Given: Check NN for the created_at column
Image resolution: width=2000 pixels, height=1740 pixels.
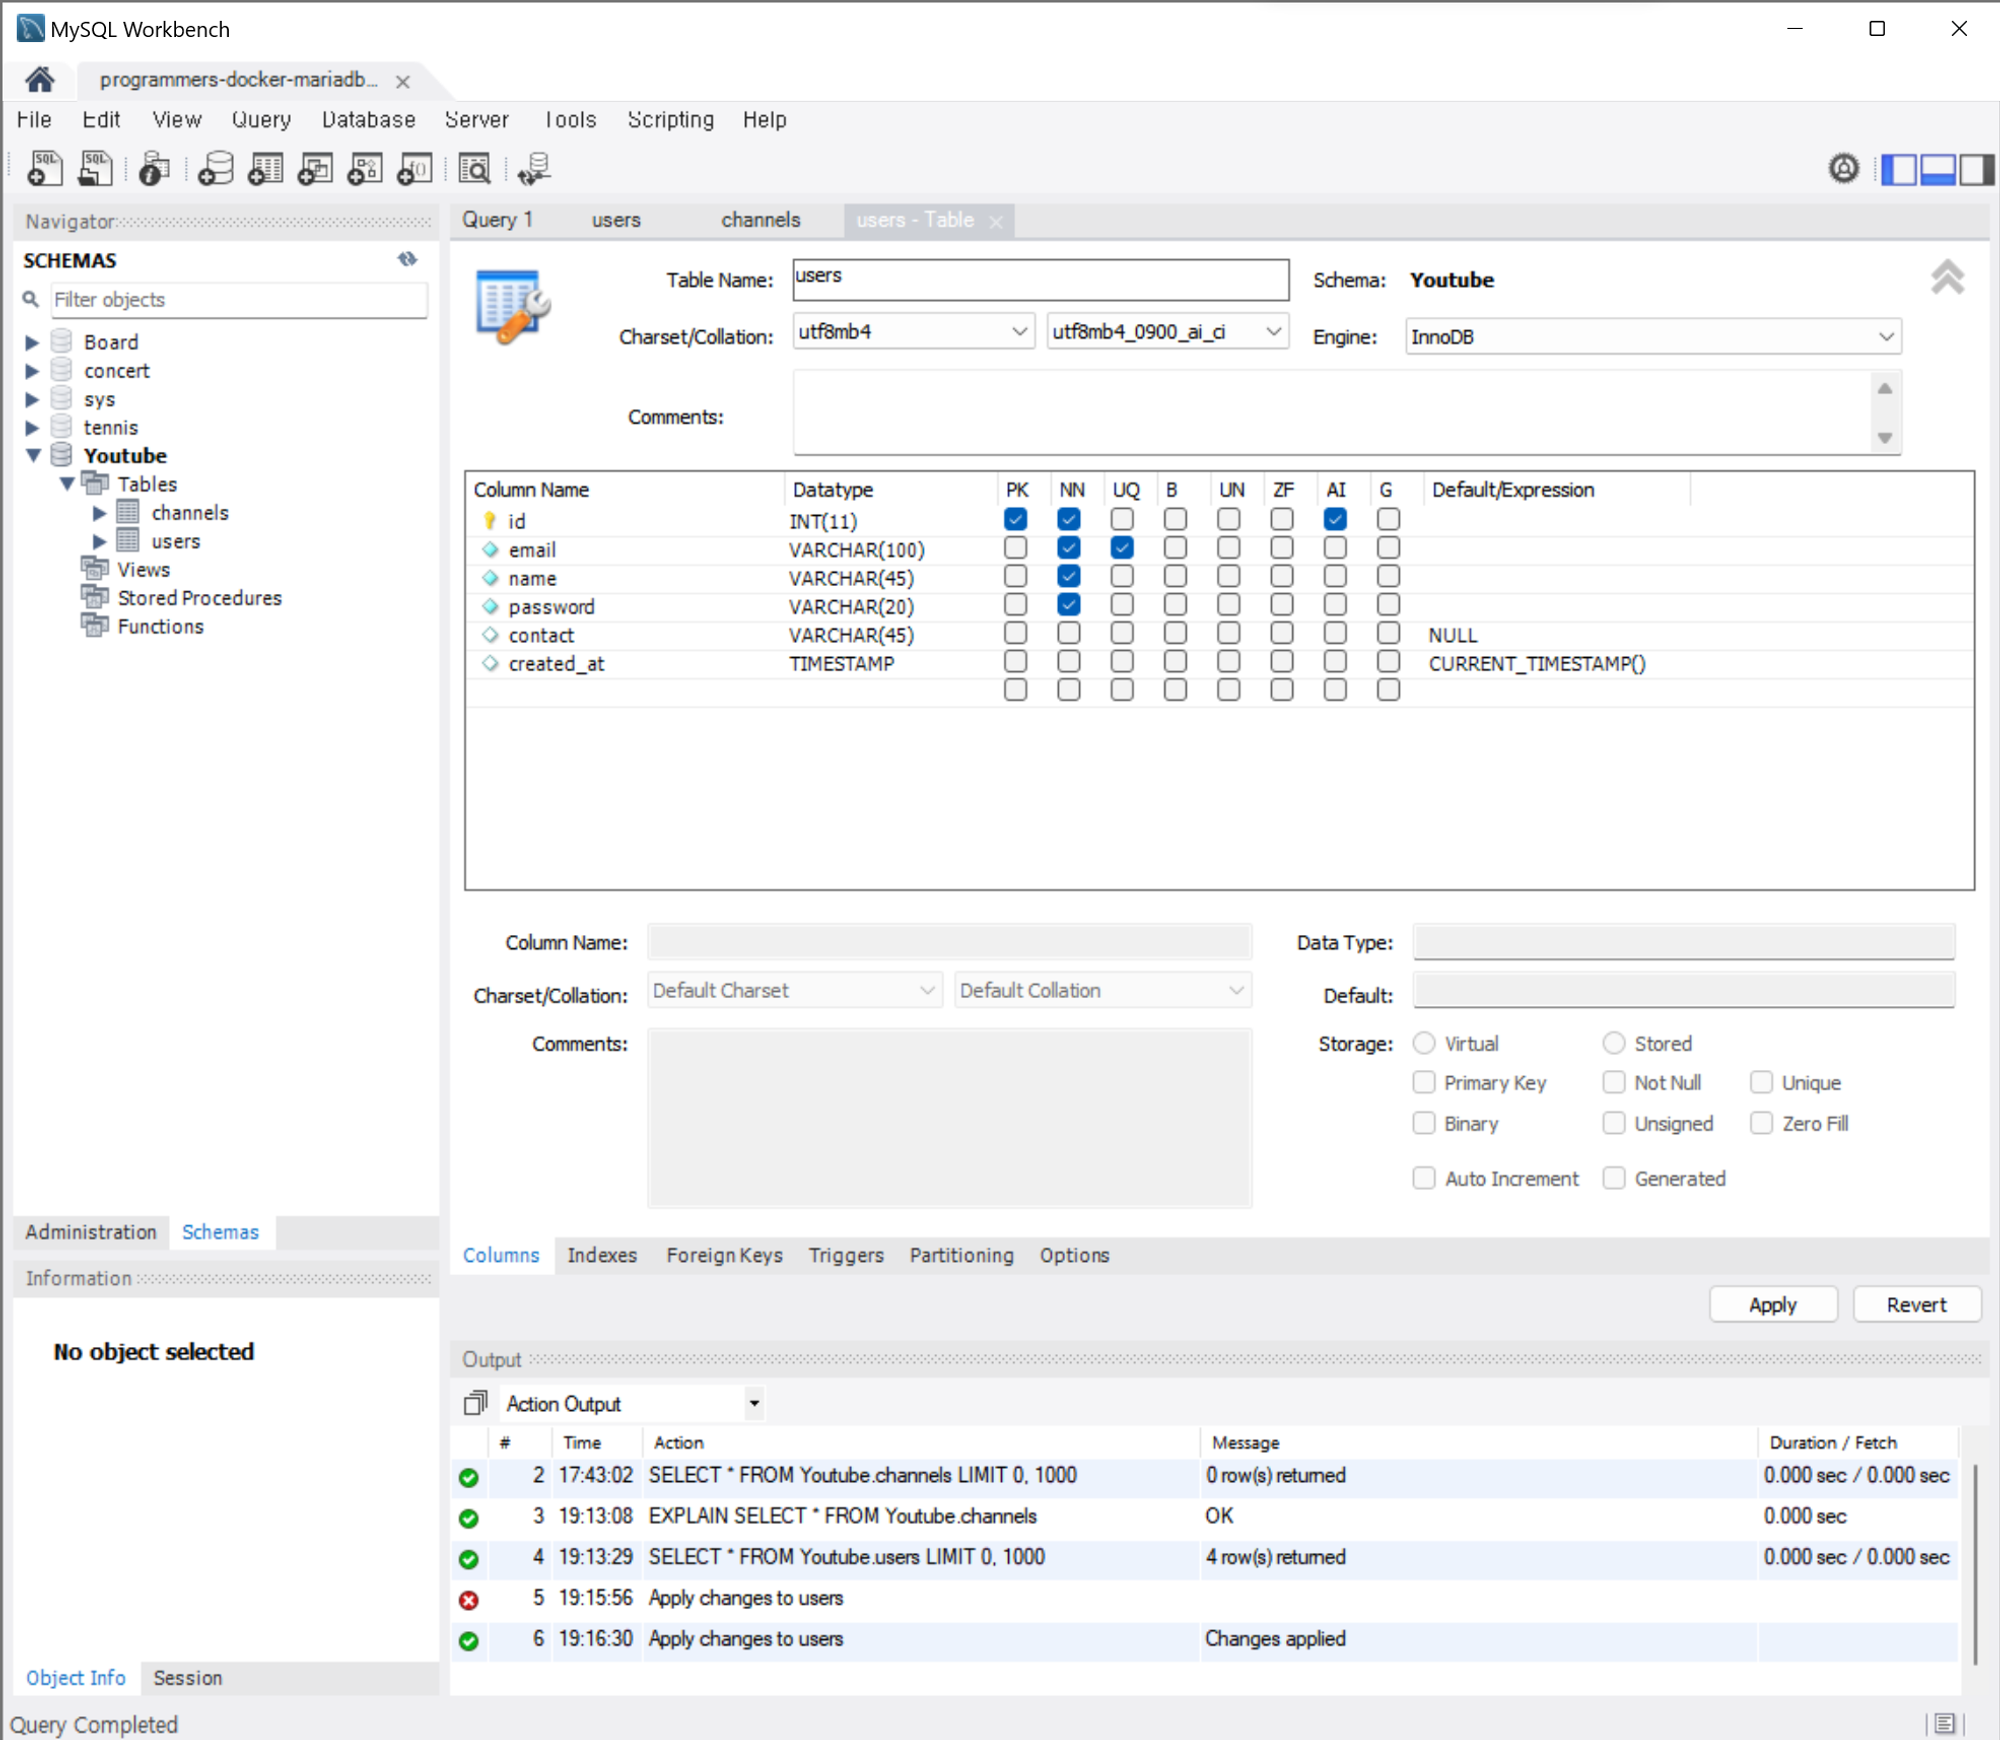Looking at the screenshot, I should [x=1069, y=661].
